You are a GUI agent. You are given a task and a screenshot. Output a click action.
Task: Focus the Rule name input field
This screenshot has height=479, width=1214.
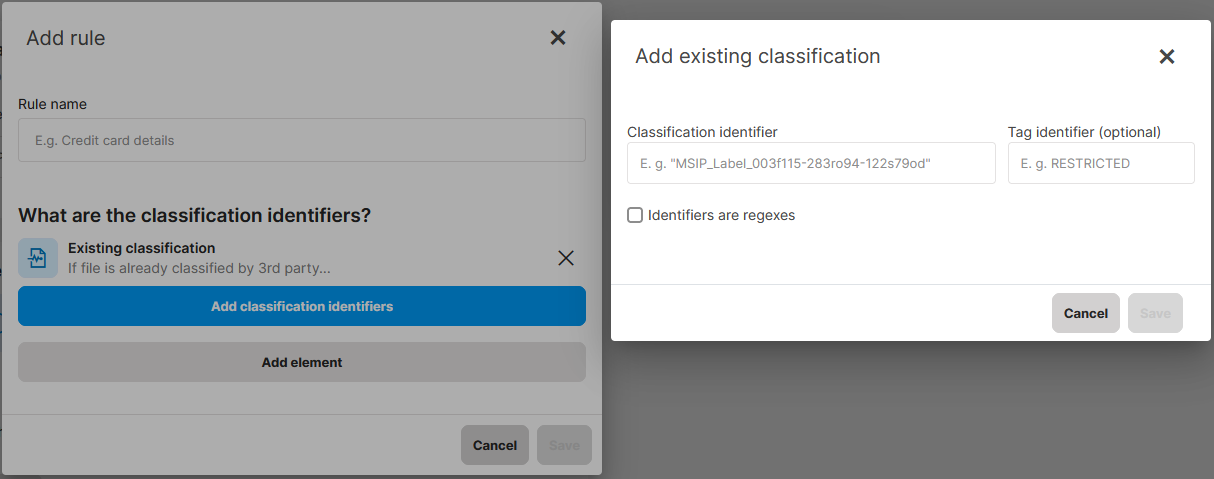[x=302, y=141]
